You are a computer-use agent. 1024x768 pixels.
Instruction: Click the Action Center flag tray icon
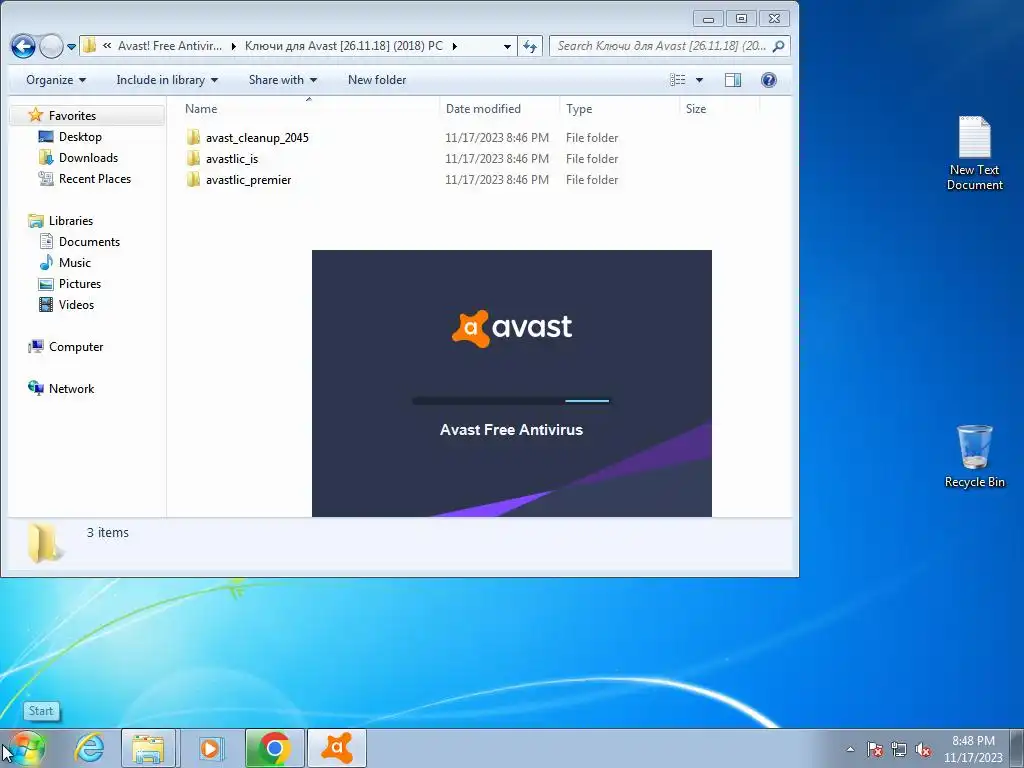click(x=875, y=750)
